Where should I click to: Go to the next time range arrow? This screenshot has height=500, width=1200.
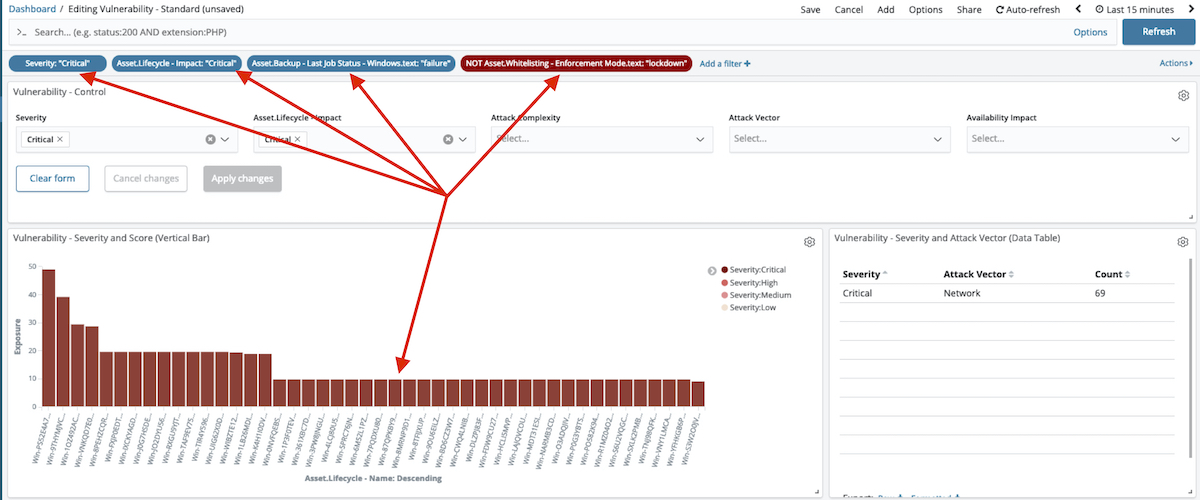pos(1190,9)
